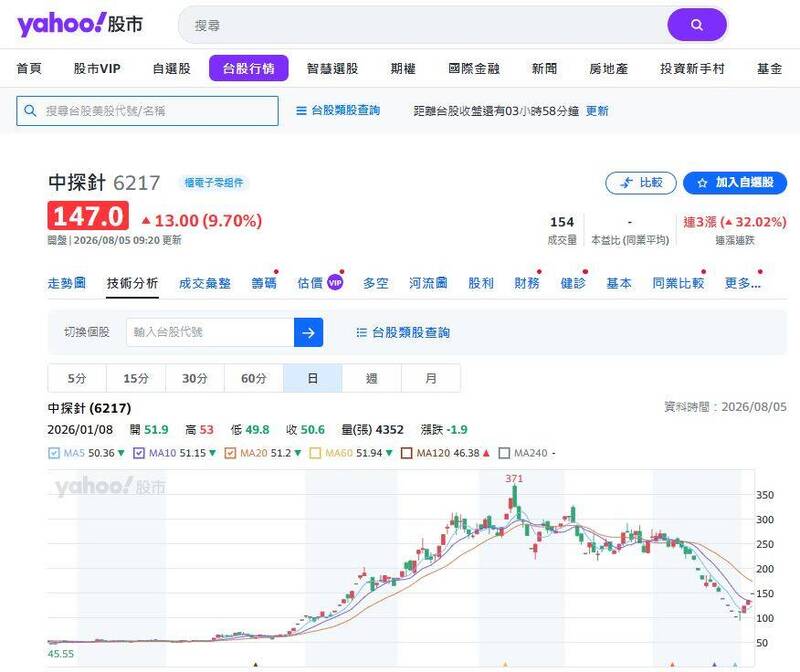Select the 週 weekly chart interval

[372, 378]
